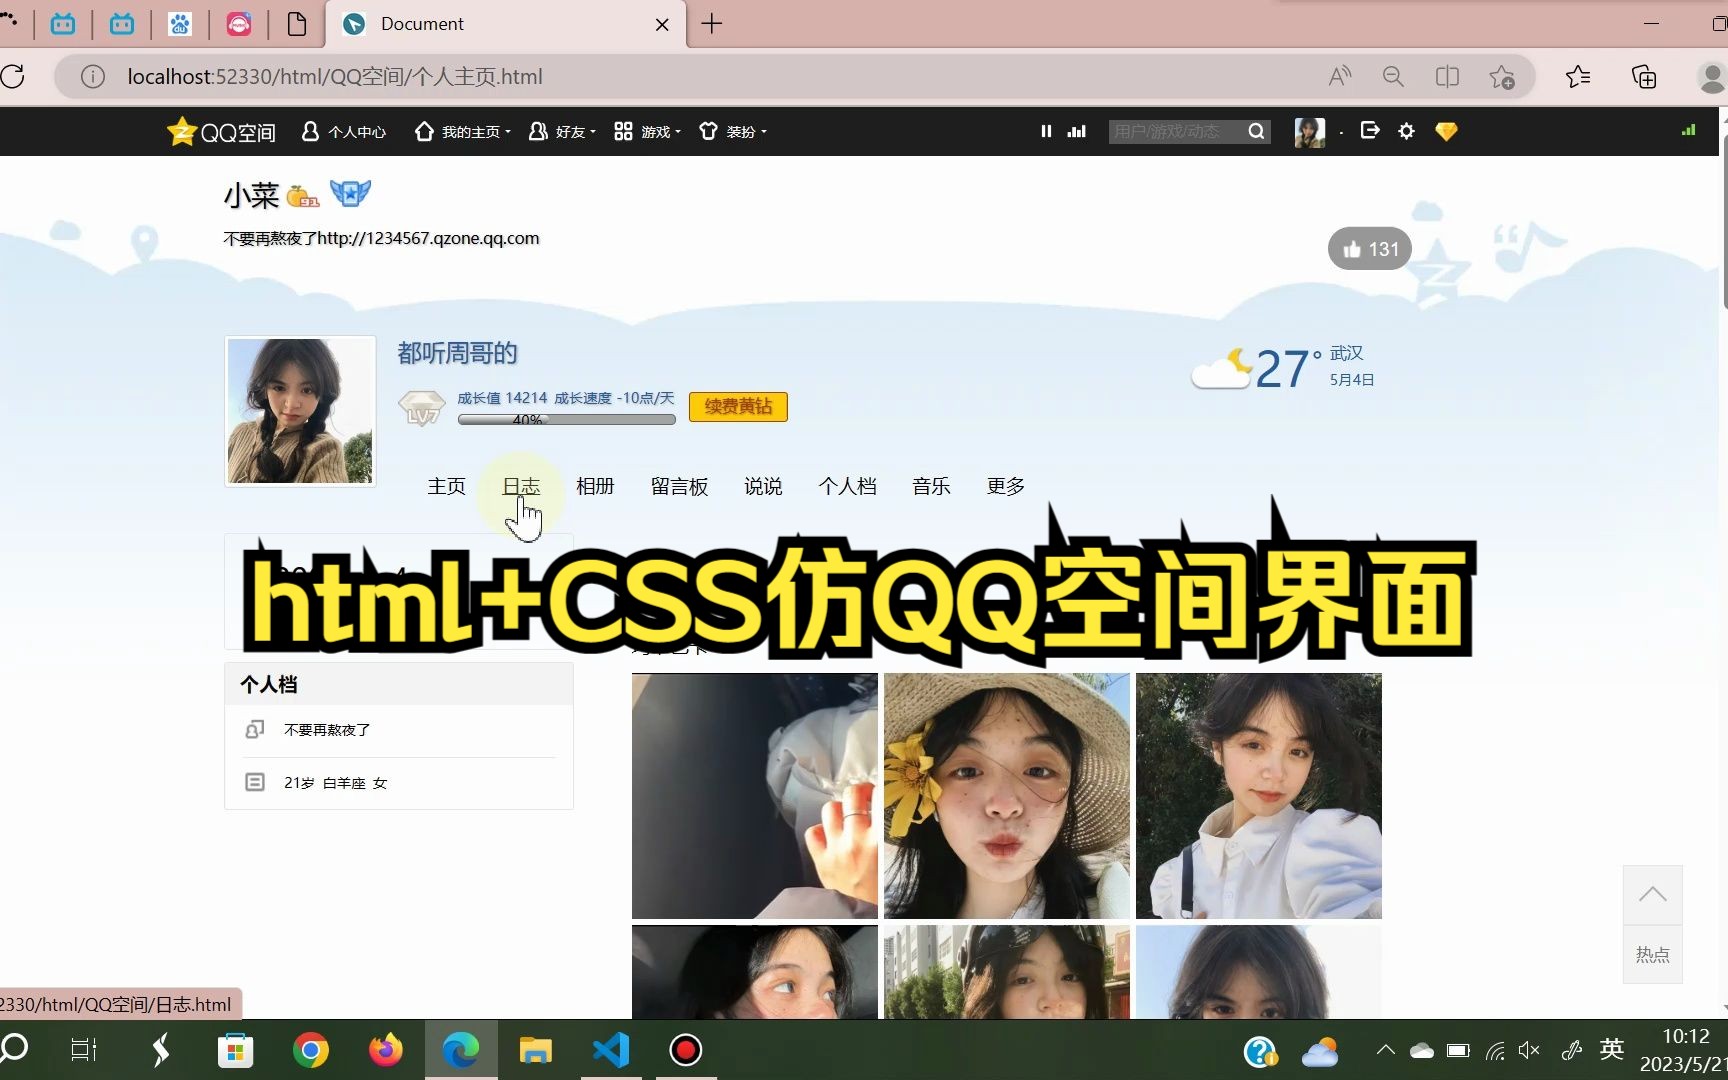Click the green signal bars icon
The width and height of the screenshot is (1728, 1080).
tap(1688, 130)
